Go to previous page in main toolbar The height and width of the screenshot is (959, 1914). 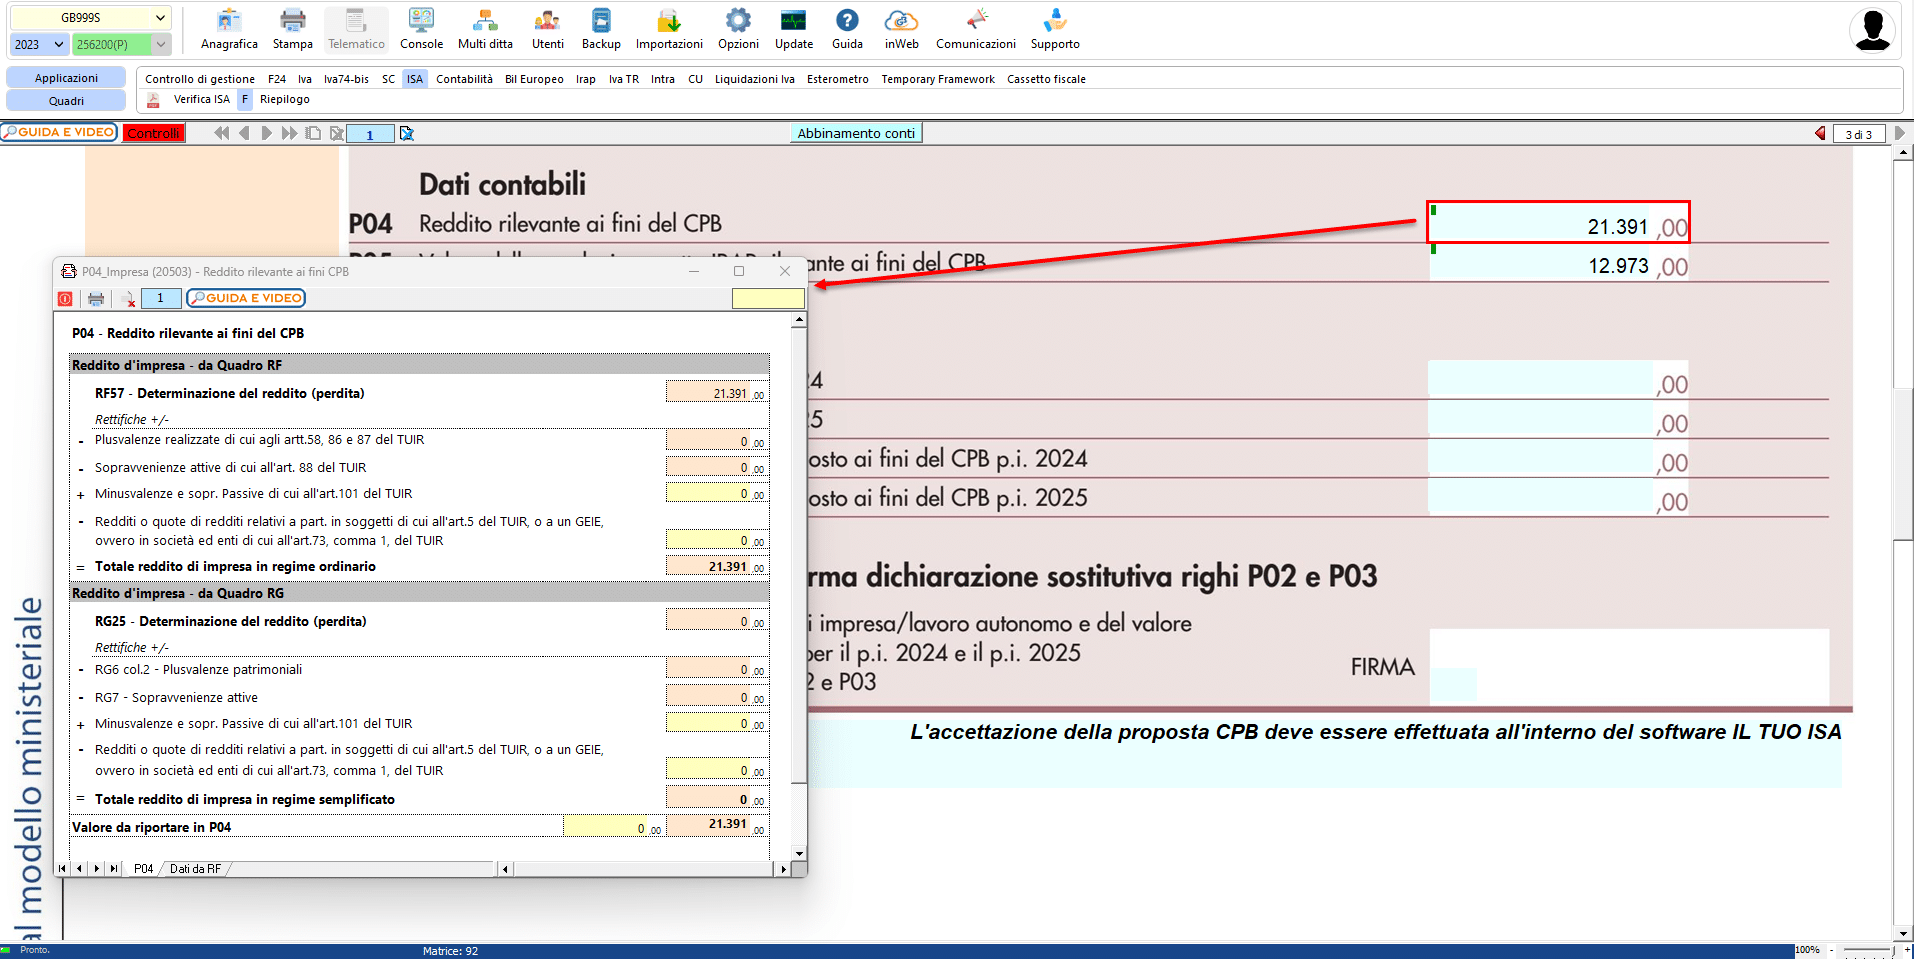(x=244, y=133)
